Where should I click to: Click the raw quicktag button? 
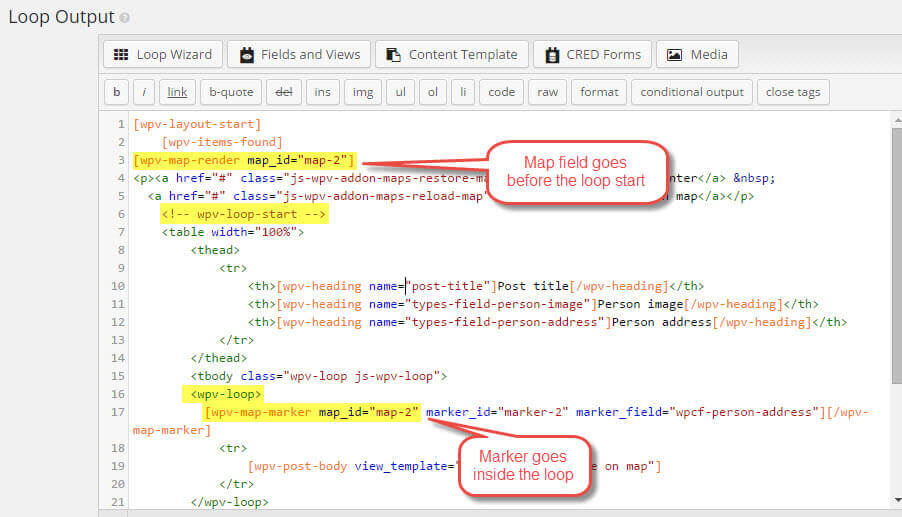pos(548,92)
